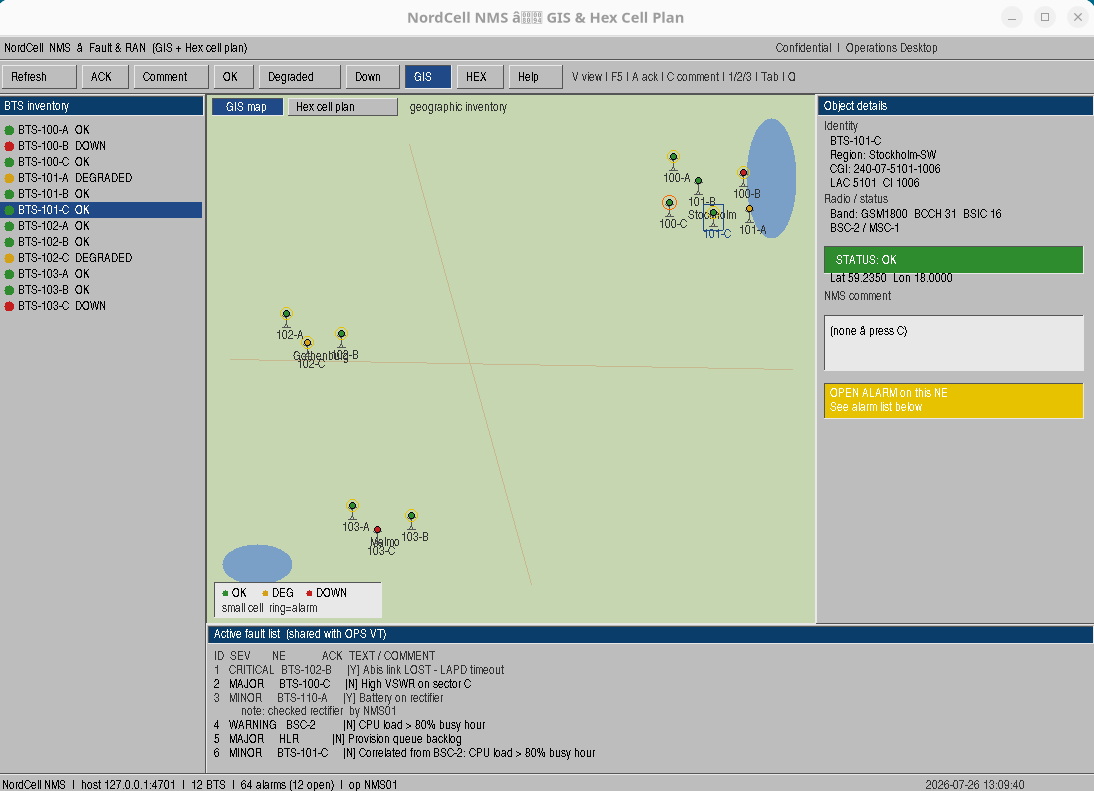Open the GIS map tab
Viewport: 1094px width, 791px height.
[247, 107]
